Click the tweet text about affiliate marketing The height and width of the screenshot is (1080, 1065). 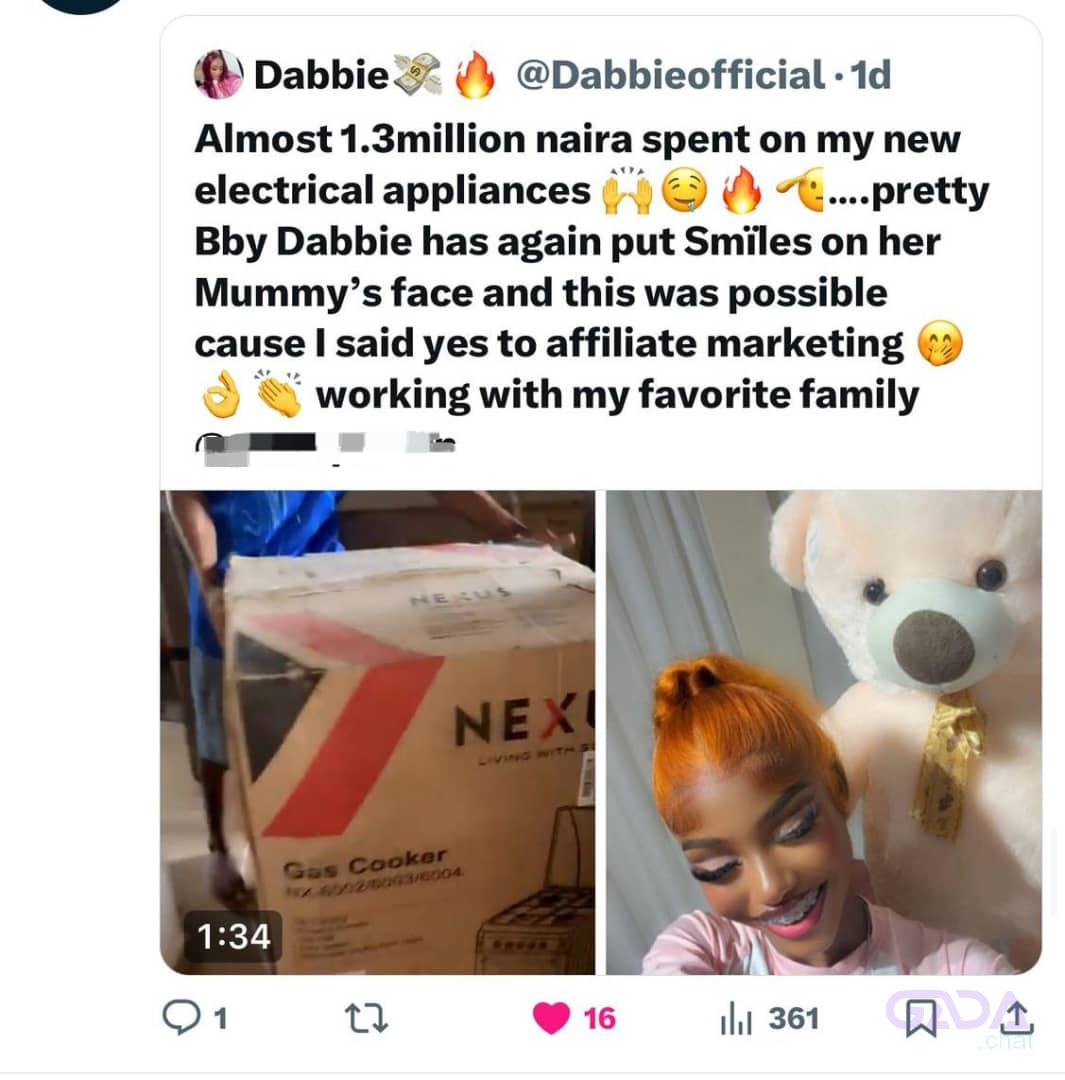(x=591, y=267)
